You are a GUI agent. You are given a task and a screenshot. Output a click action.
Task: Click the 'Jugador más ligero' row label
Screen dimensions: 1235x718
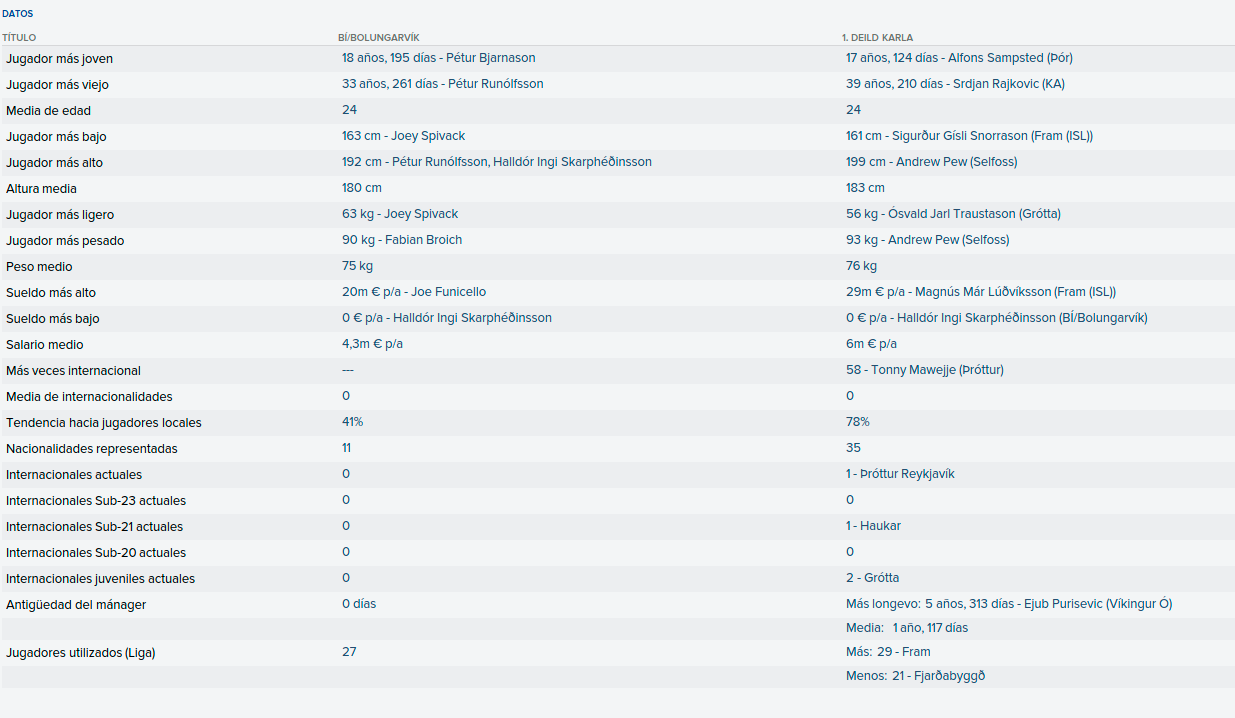(60, 215)
